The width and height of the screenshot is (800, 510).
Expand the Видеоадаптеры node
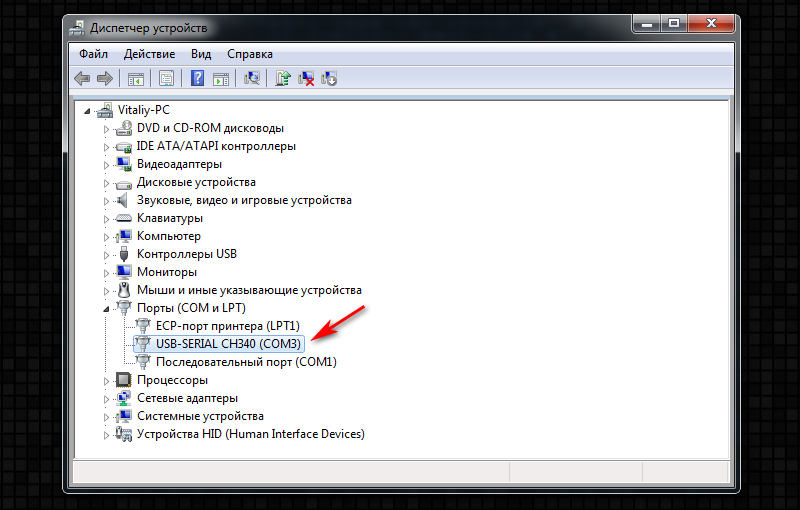[x=106, y=165]
